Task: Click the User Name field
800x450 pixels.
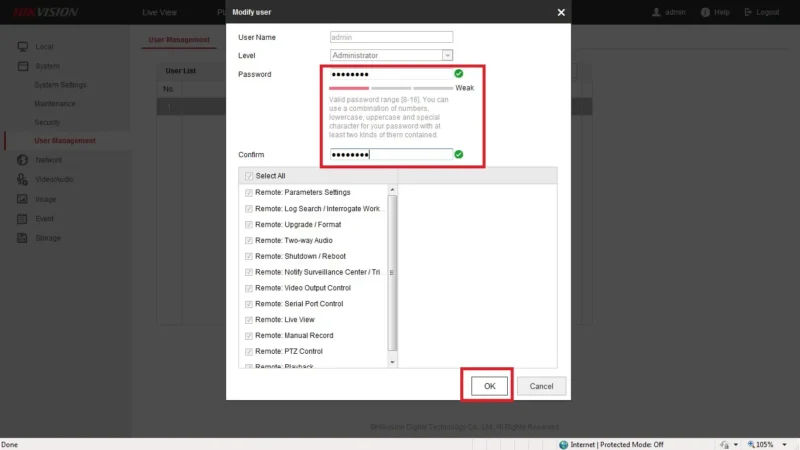Action: pos(391,37)
